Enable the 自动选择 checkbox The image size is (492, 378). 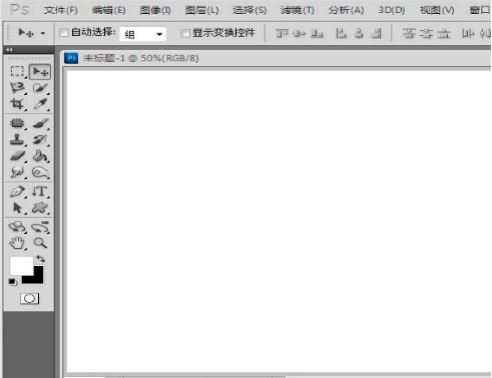click(64, 33)
